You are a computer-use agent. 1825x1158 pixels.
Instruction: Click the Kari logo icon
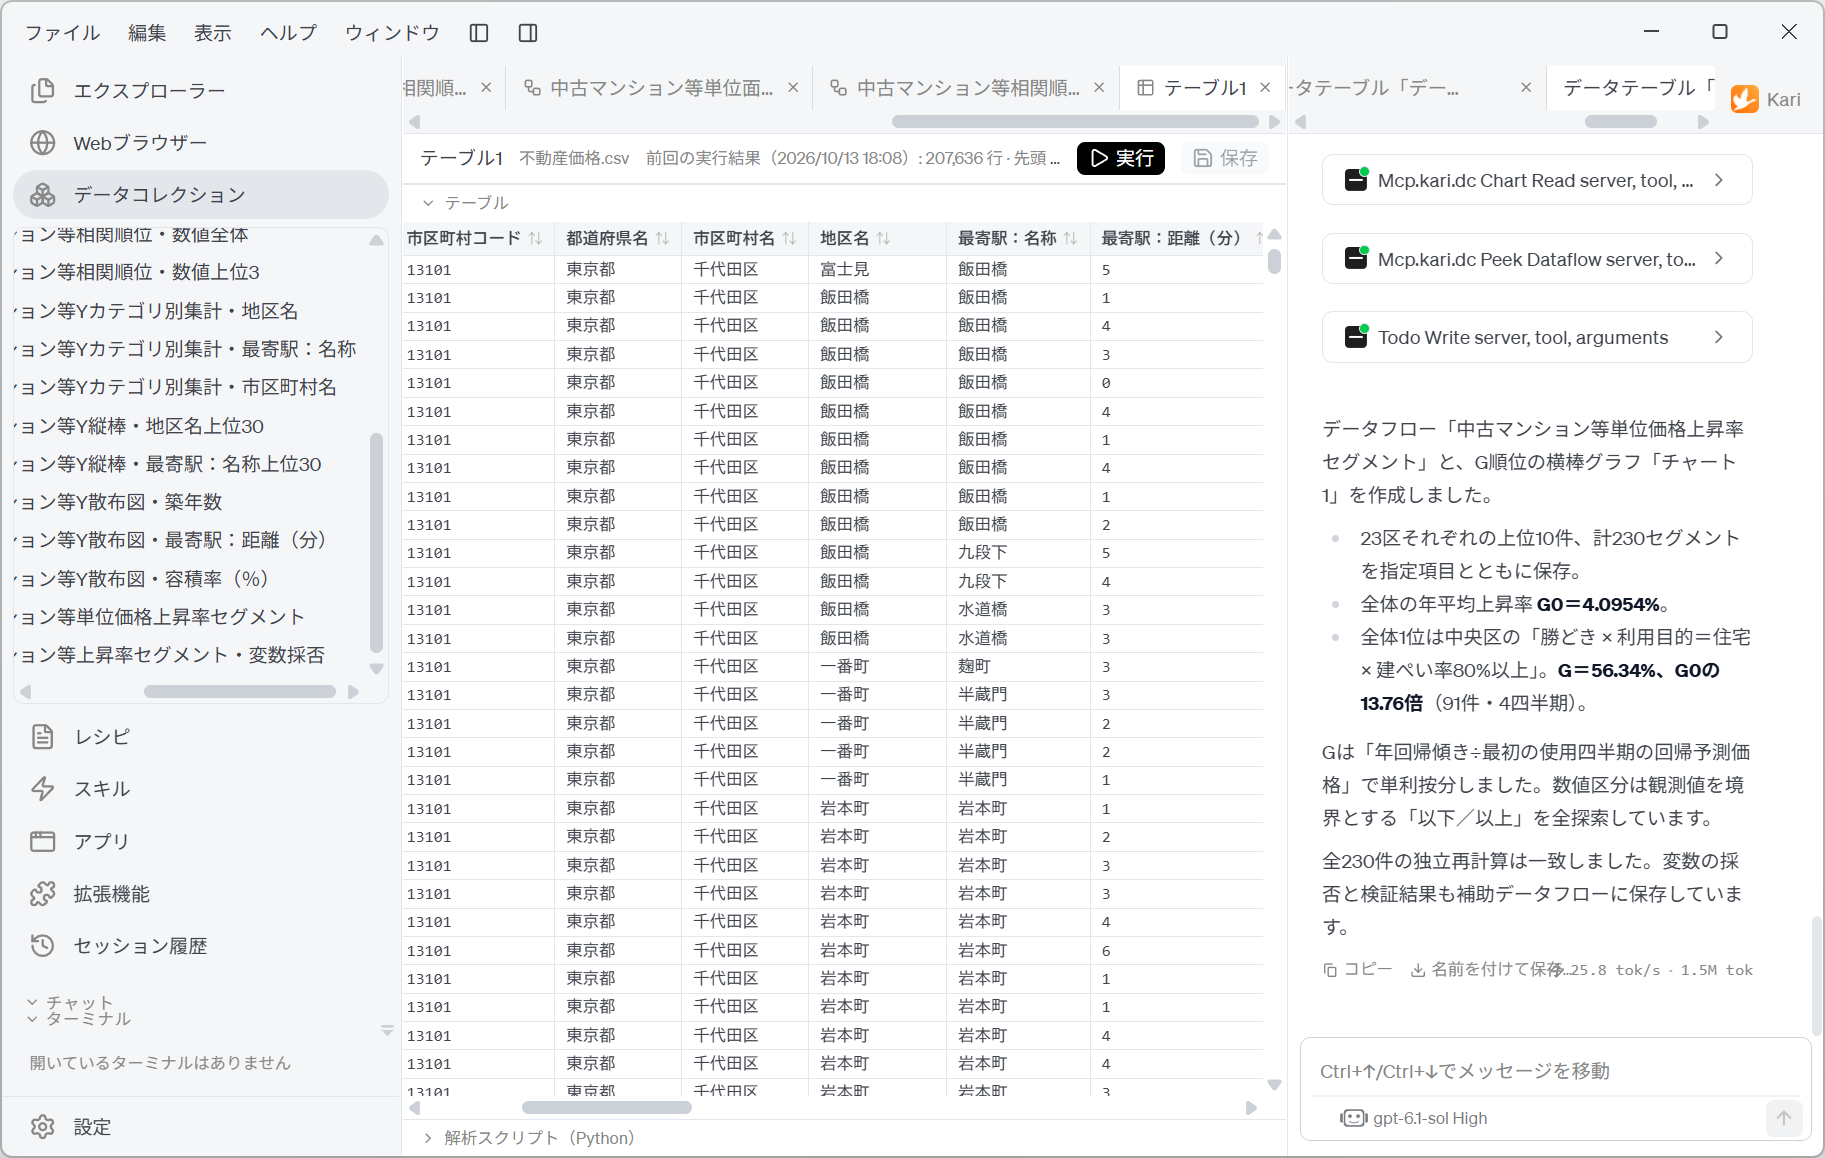tap(1745, 99)
